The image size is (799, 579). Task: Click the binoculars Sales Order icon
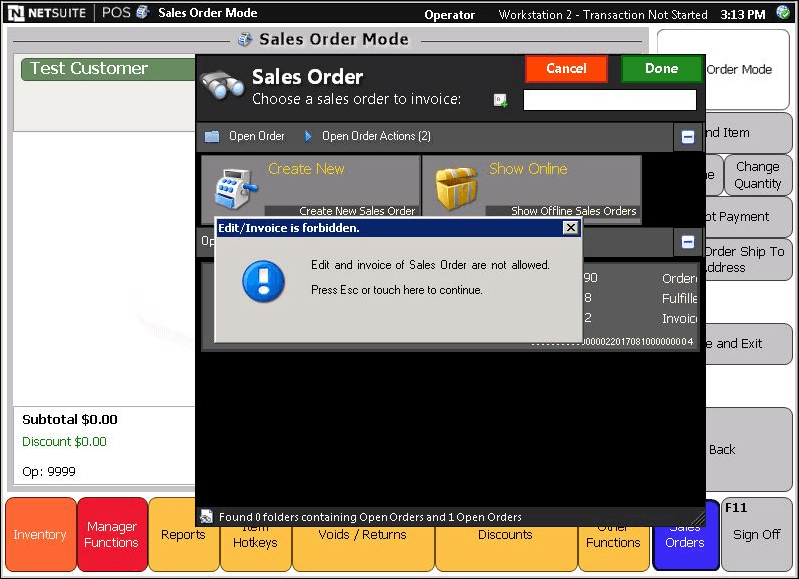click(x=222, y=86)
